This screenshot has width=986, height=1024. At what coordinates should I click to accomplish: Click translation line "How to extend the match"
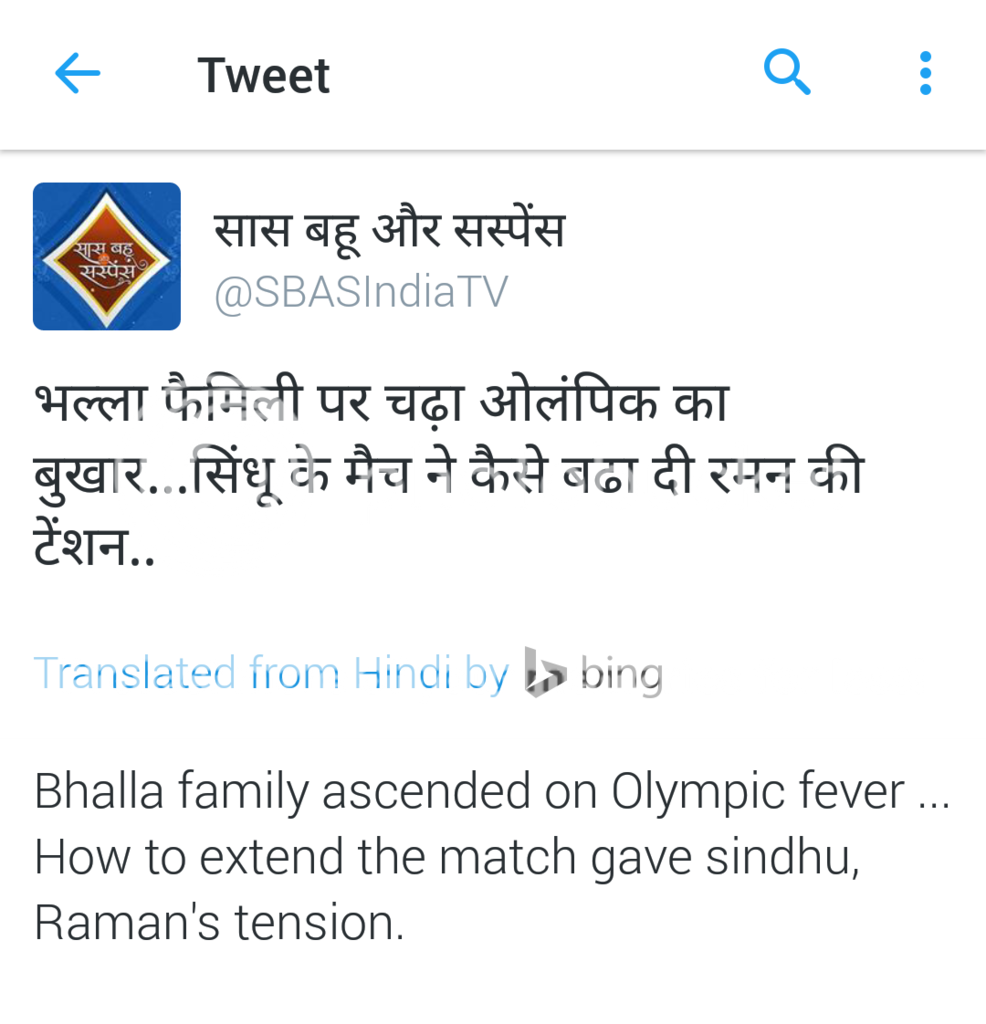point(446,858)
